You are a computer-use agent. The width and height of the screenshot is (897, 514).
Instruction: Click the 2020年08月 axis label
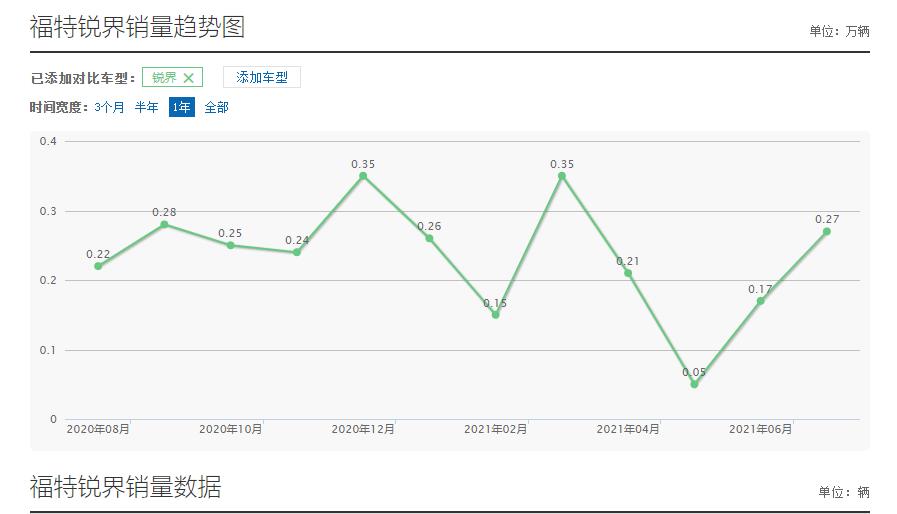coord(98,429)
